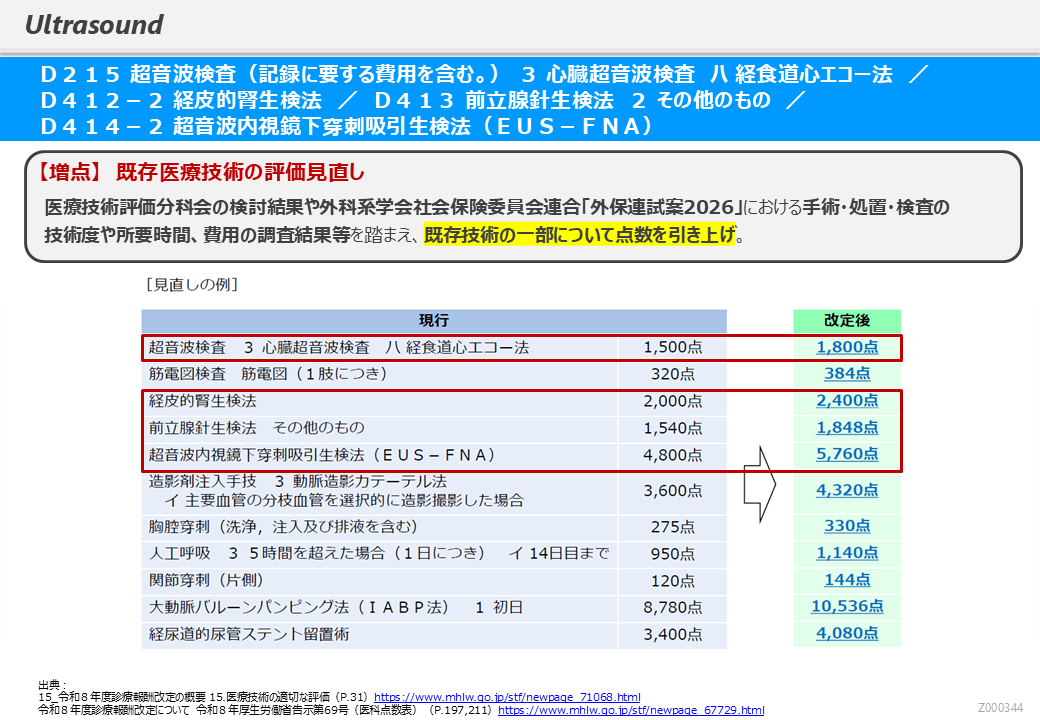Image resolution: width=1040 pixels, height=720 pixels.
Task: Open the 4,320点 link for 造影剤注入手技
Action: pyautogui.click(x=847, y=490)
